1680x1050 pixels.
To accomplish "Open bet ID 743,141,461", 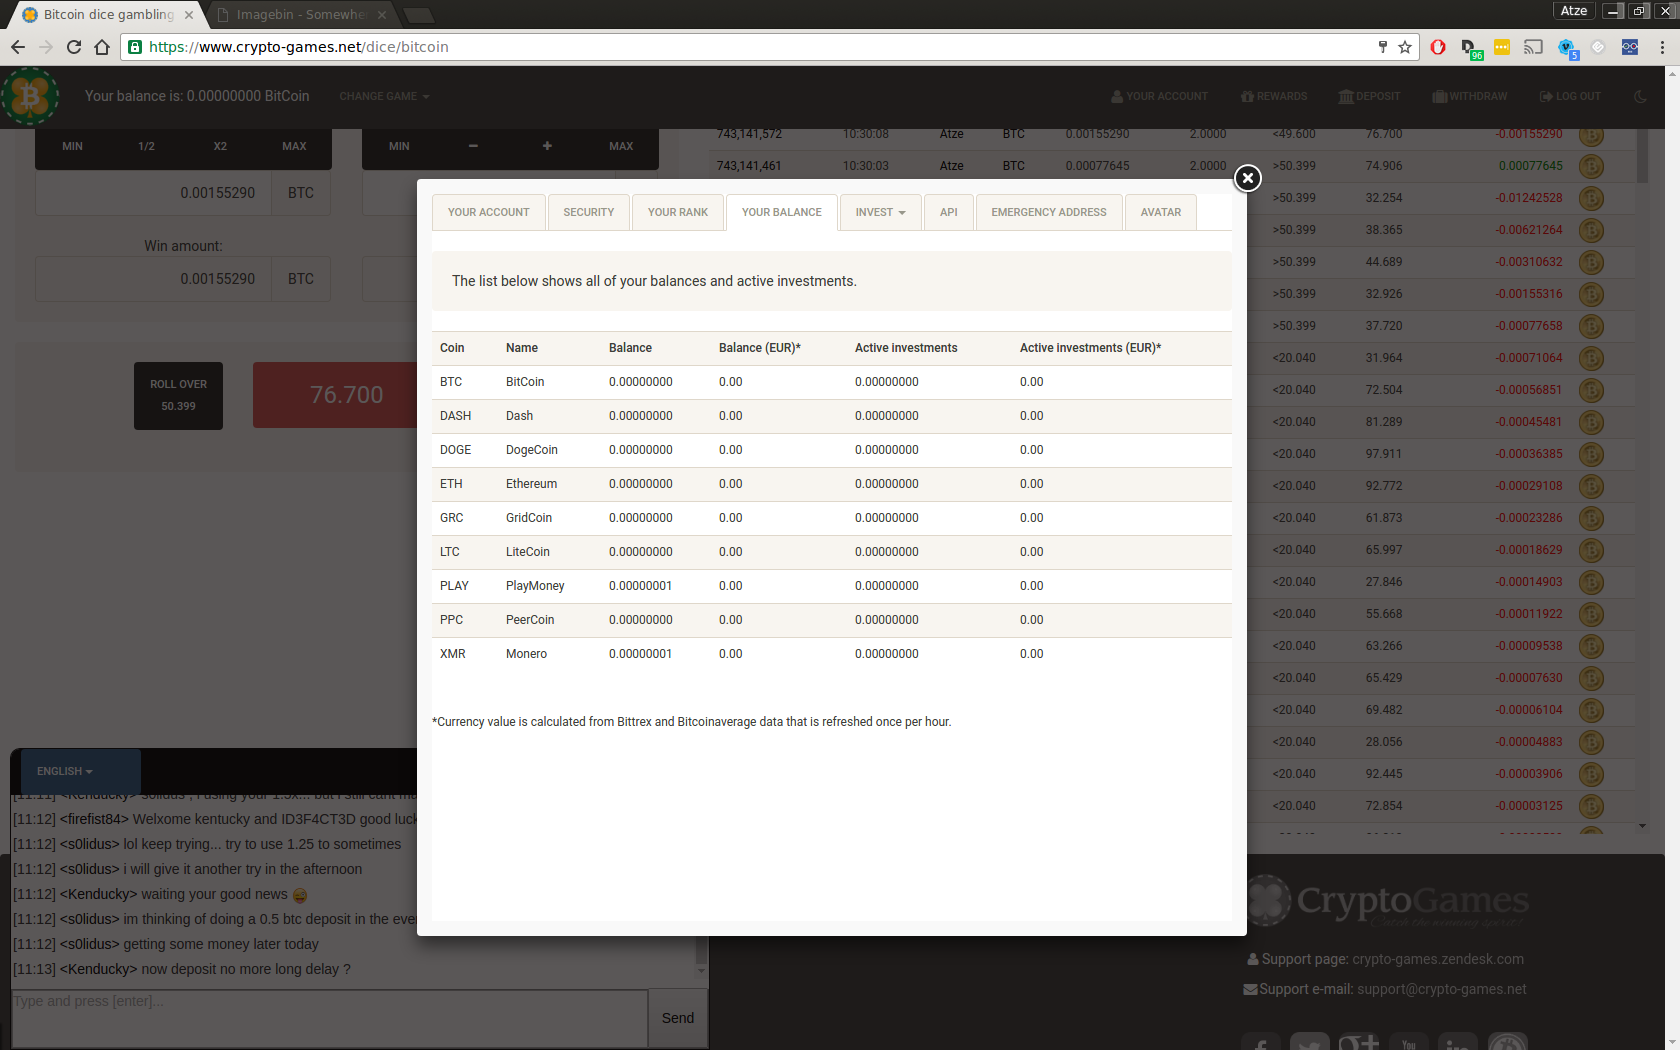I will coord(749,166).
